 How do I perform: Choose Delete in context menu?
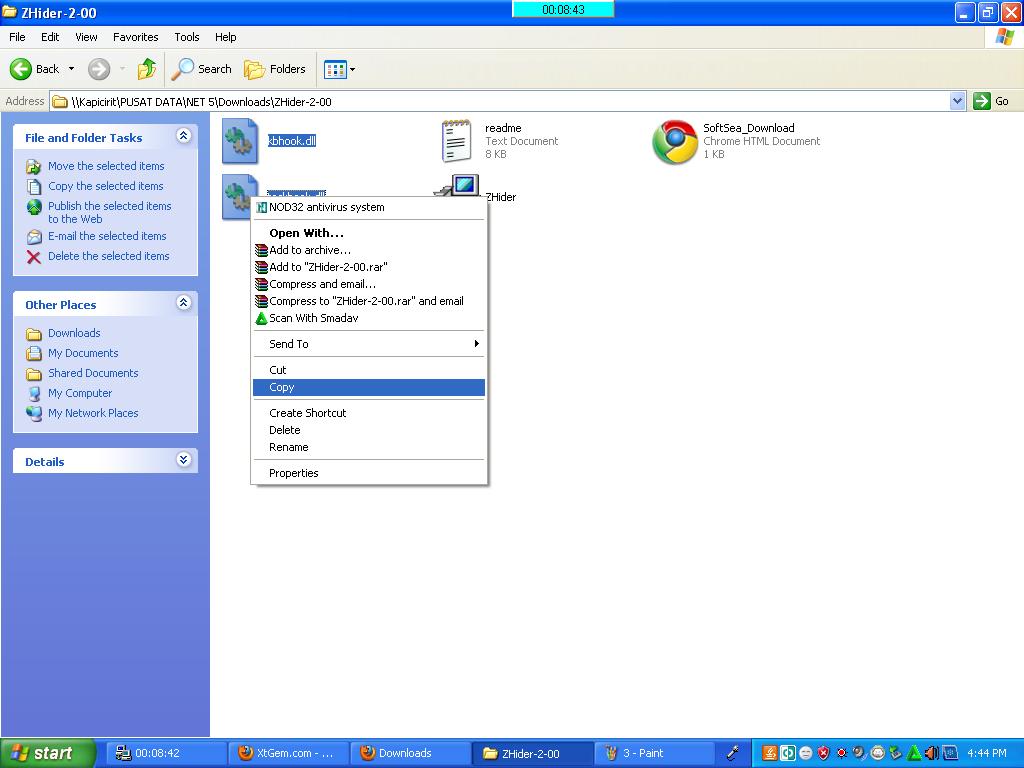[369, 430]
